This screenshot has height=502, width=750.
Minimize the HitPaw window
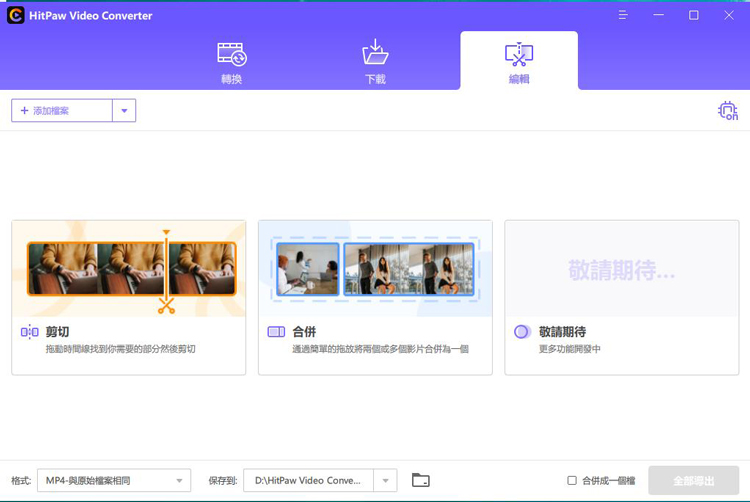click(x=659, y=15)
